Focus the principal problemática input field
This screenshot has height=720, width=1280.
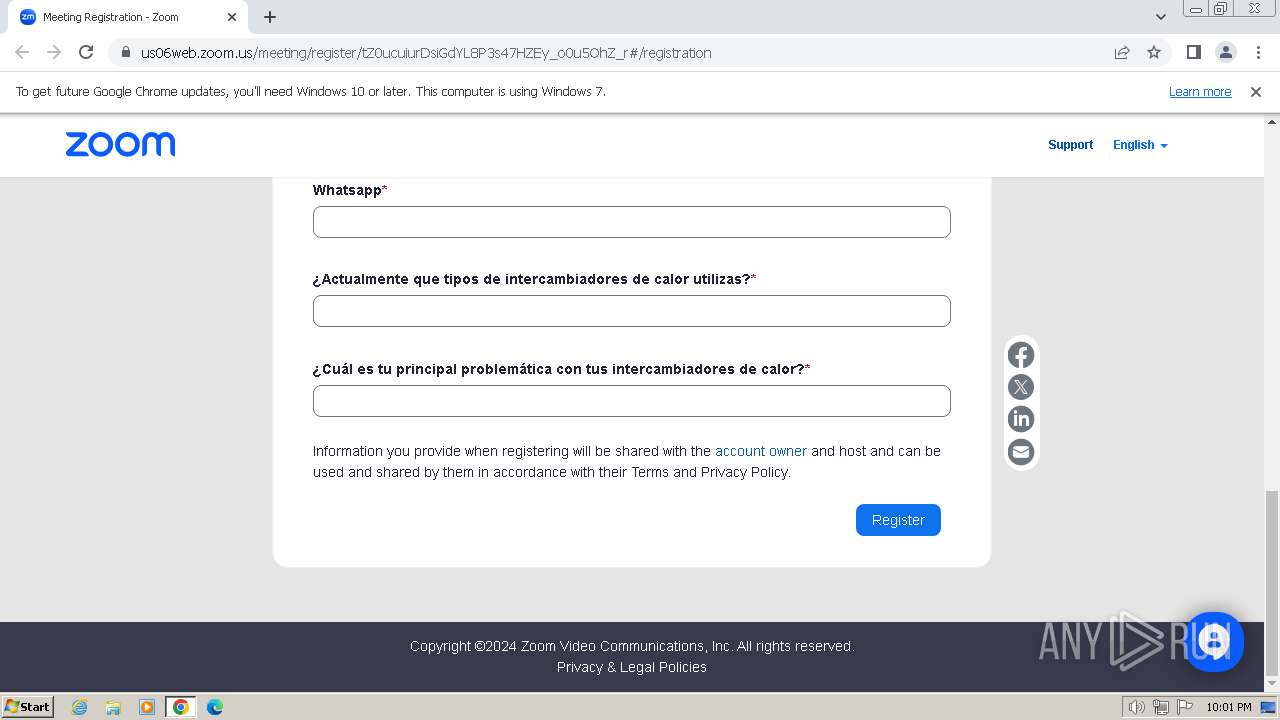[632, 401]
